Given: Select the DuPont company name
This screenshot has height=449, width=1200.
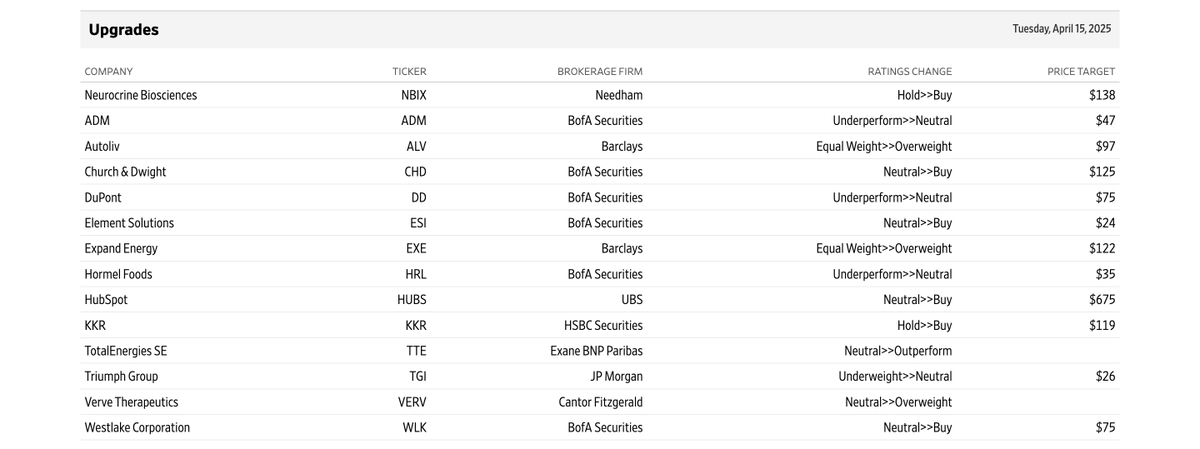Looking at the screenshot, I should click(104, 198).
